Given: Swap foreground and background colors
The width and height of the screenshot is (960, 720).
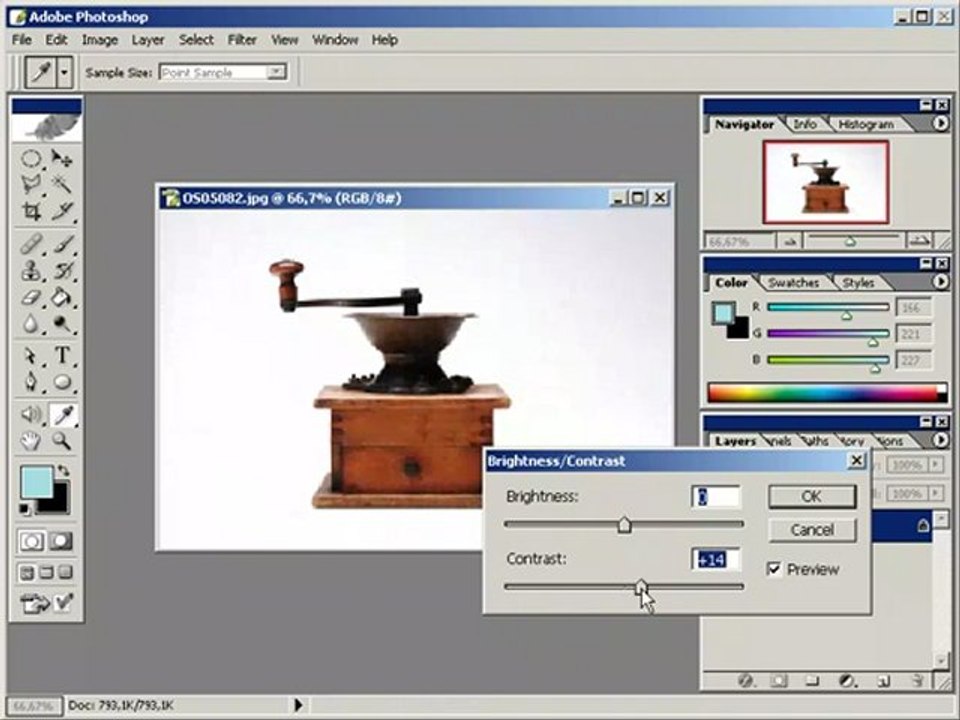Looking at the screenshot, I should [x=63, y=471].
